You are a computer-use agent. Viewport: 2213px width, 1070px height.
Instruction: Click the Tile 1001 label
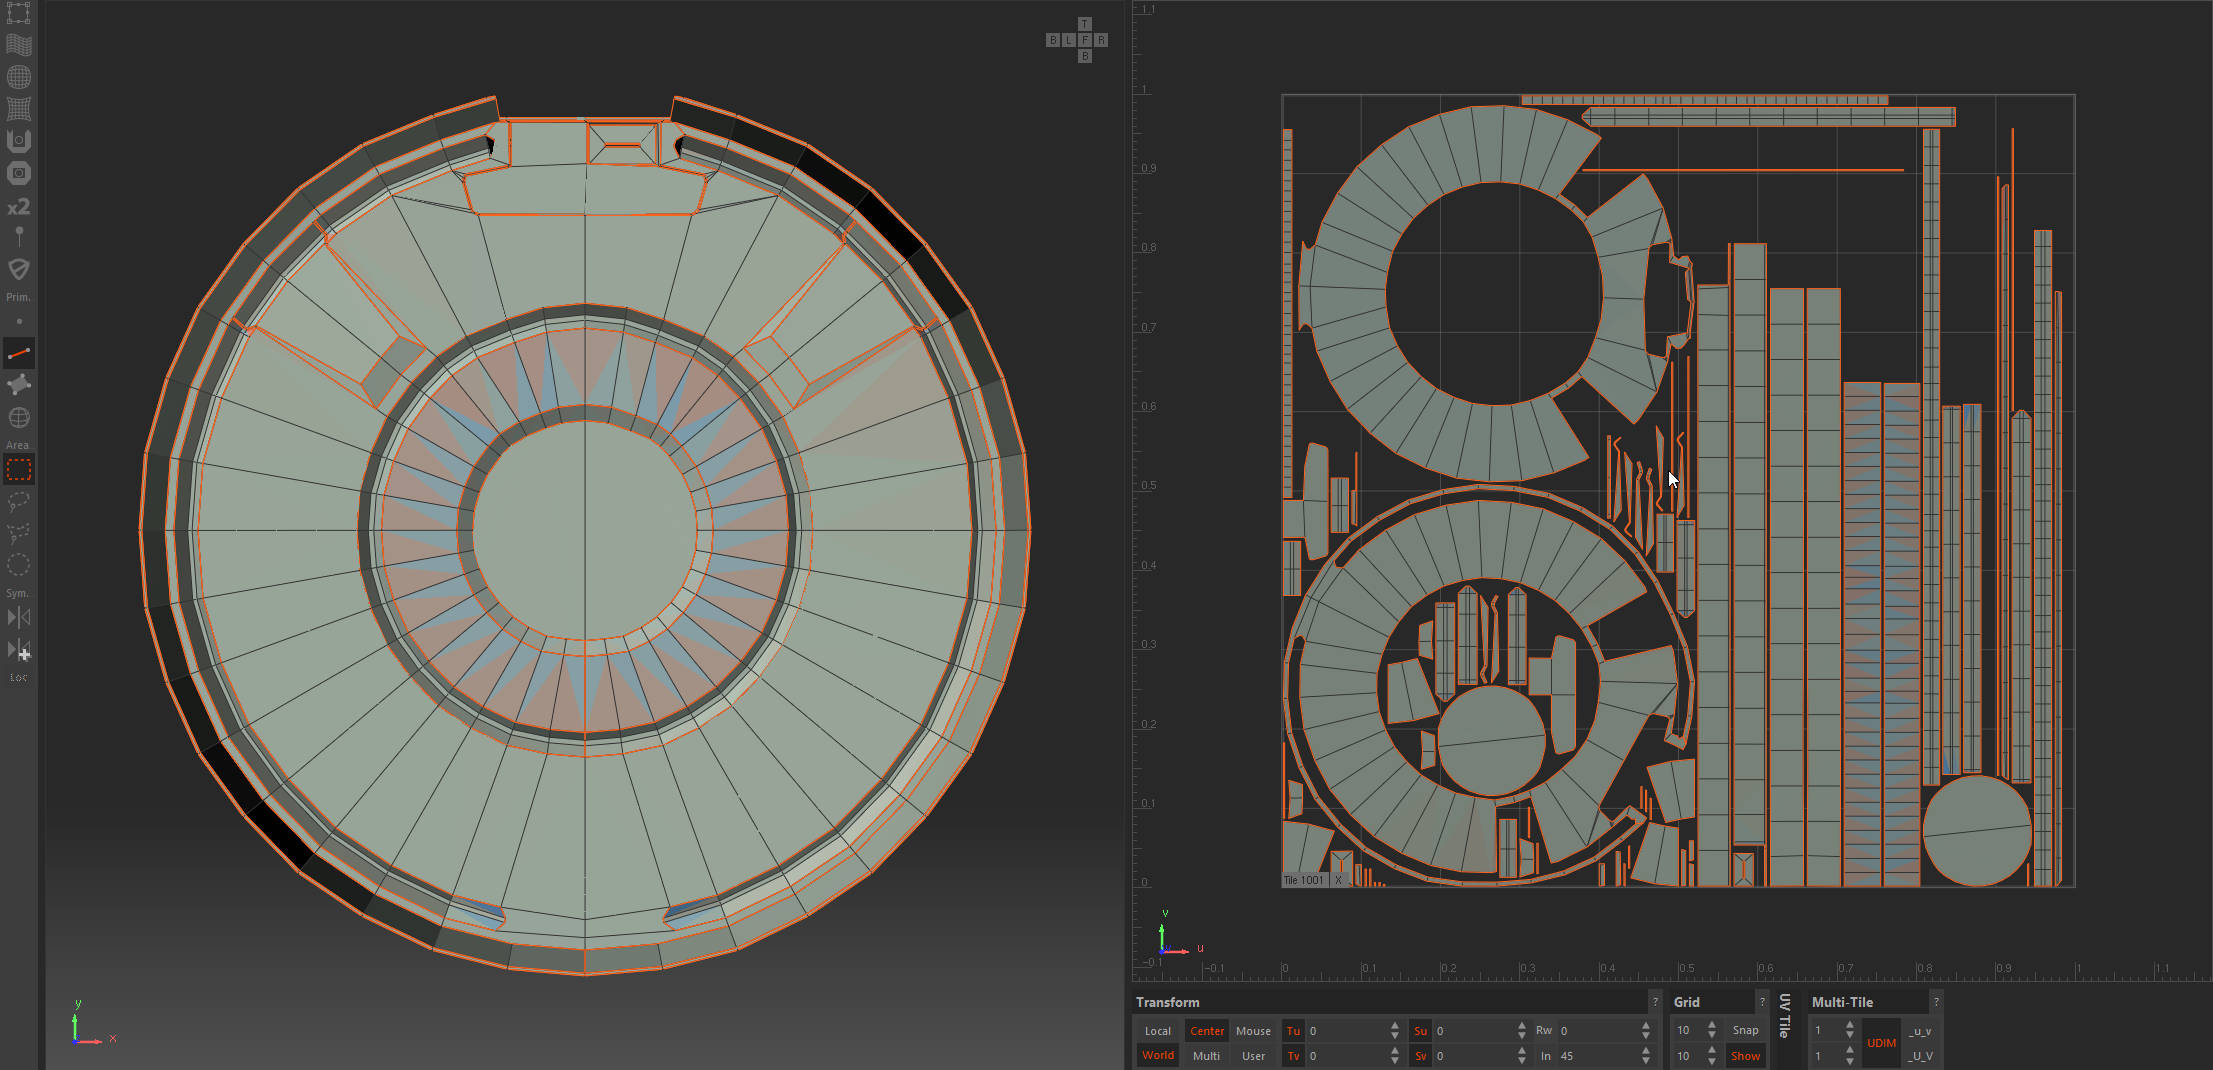coord(1303,880)
